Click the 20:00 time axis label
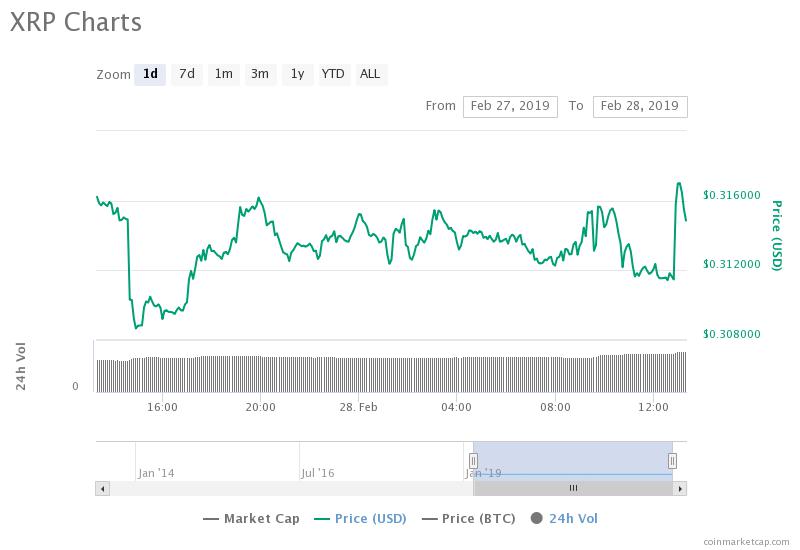Screen dimensions: 800x550 coord(260,407)
